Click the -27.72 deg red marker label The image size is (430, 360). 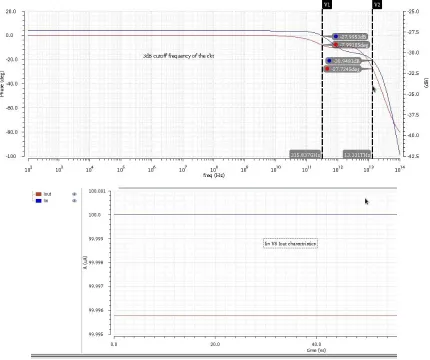343,69
